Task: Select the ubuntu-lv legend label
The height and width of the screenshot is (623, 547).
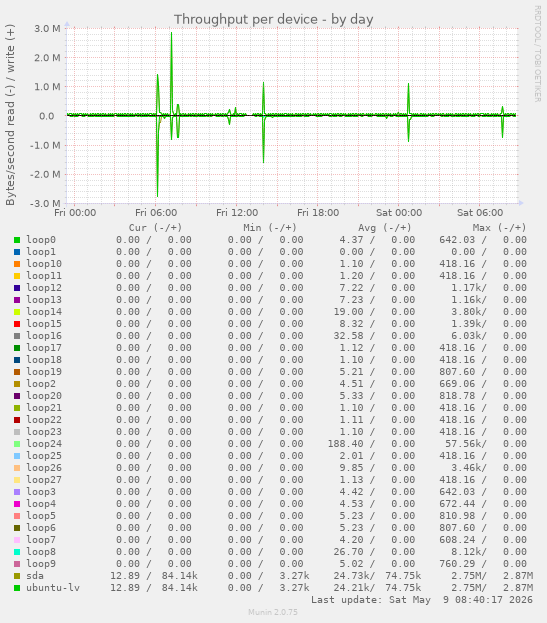Action: pos(53,588)
